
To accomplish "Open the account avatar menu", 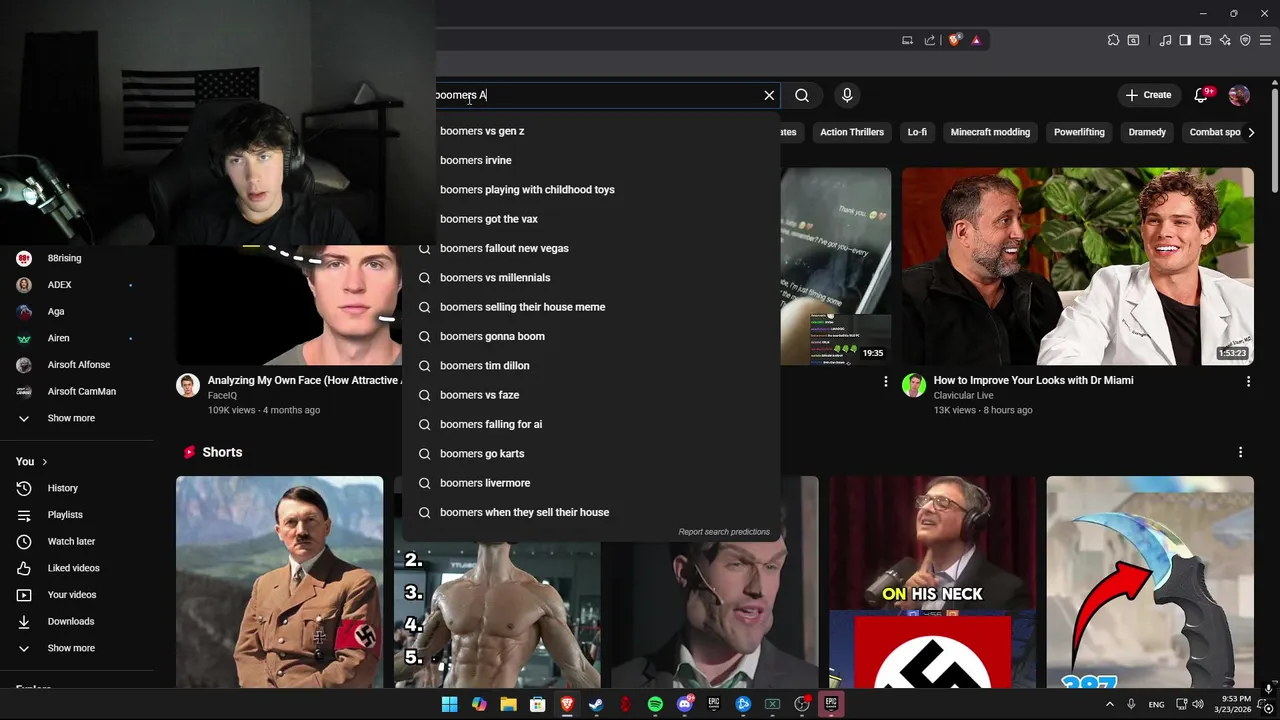I will tap(1239, 95).
